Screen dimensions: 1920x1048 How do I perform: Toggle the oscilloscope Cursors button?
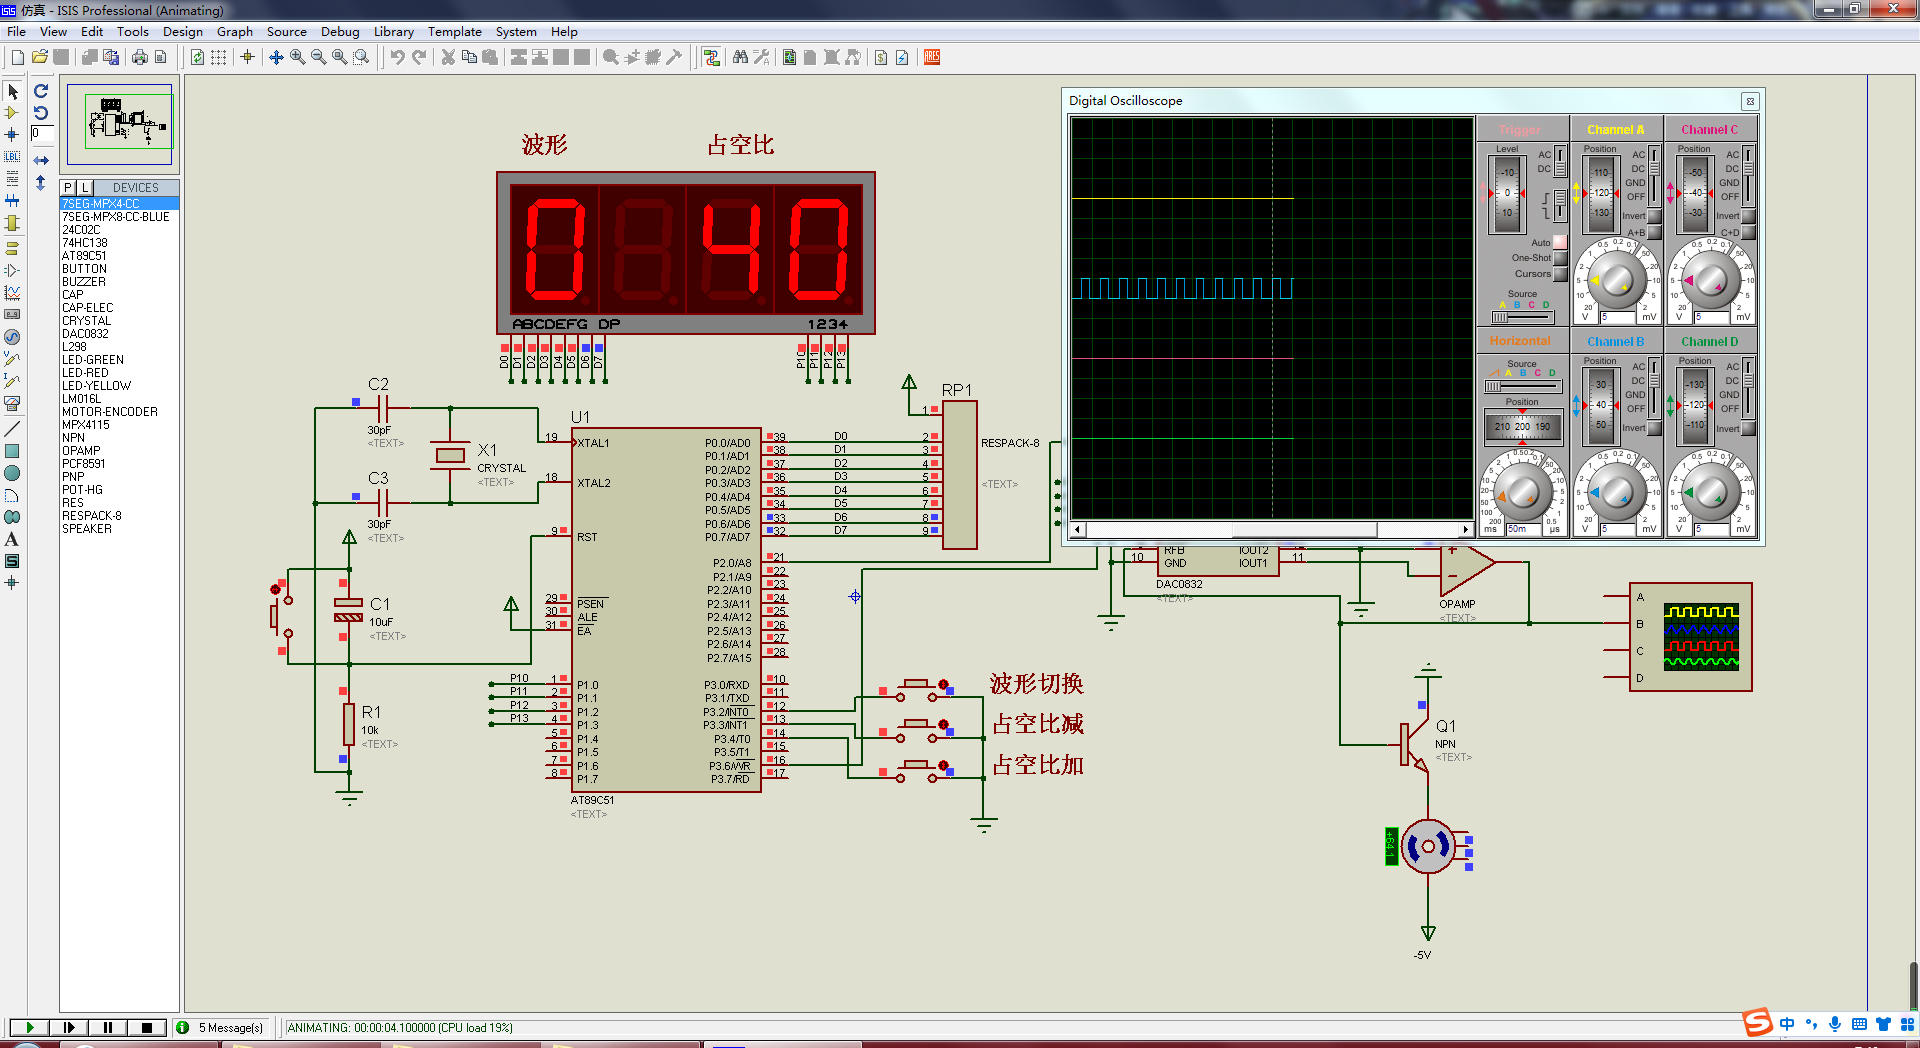pyautogui.click(x=1559, y=274)
